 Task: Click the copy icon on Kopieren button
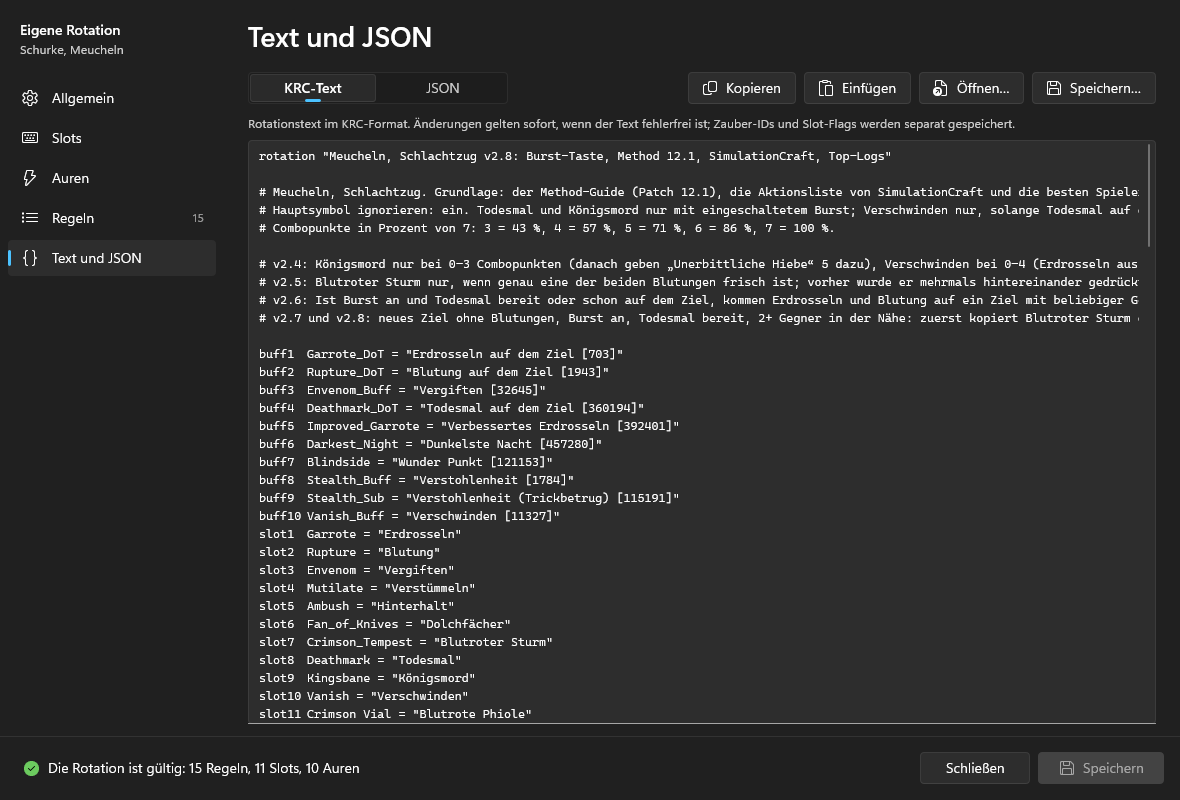click(710, 88)
